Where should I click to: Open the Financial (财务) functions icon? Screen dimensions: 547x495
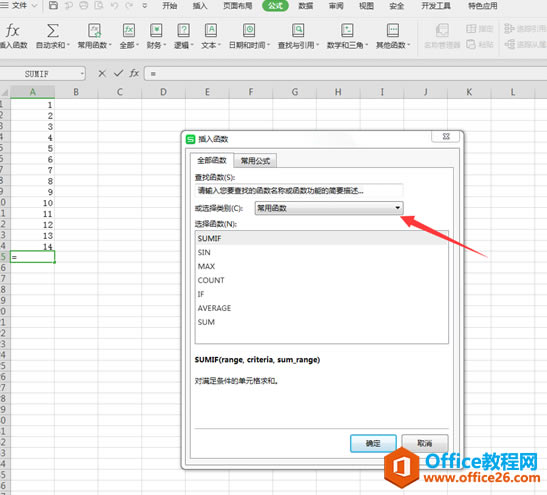(156, 31)
